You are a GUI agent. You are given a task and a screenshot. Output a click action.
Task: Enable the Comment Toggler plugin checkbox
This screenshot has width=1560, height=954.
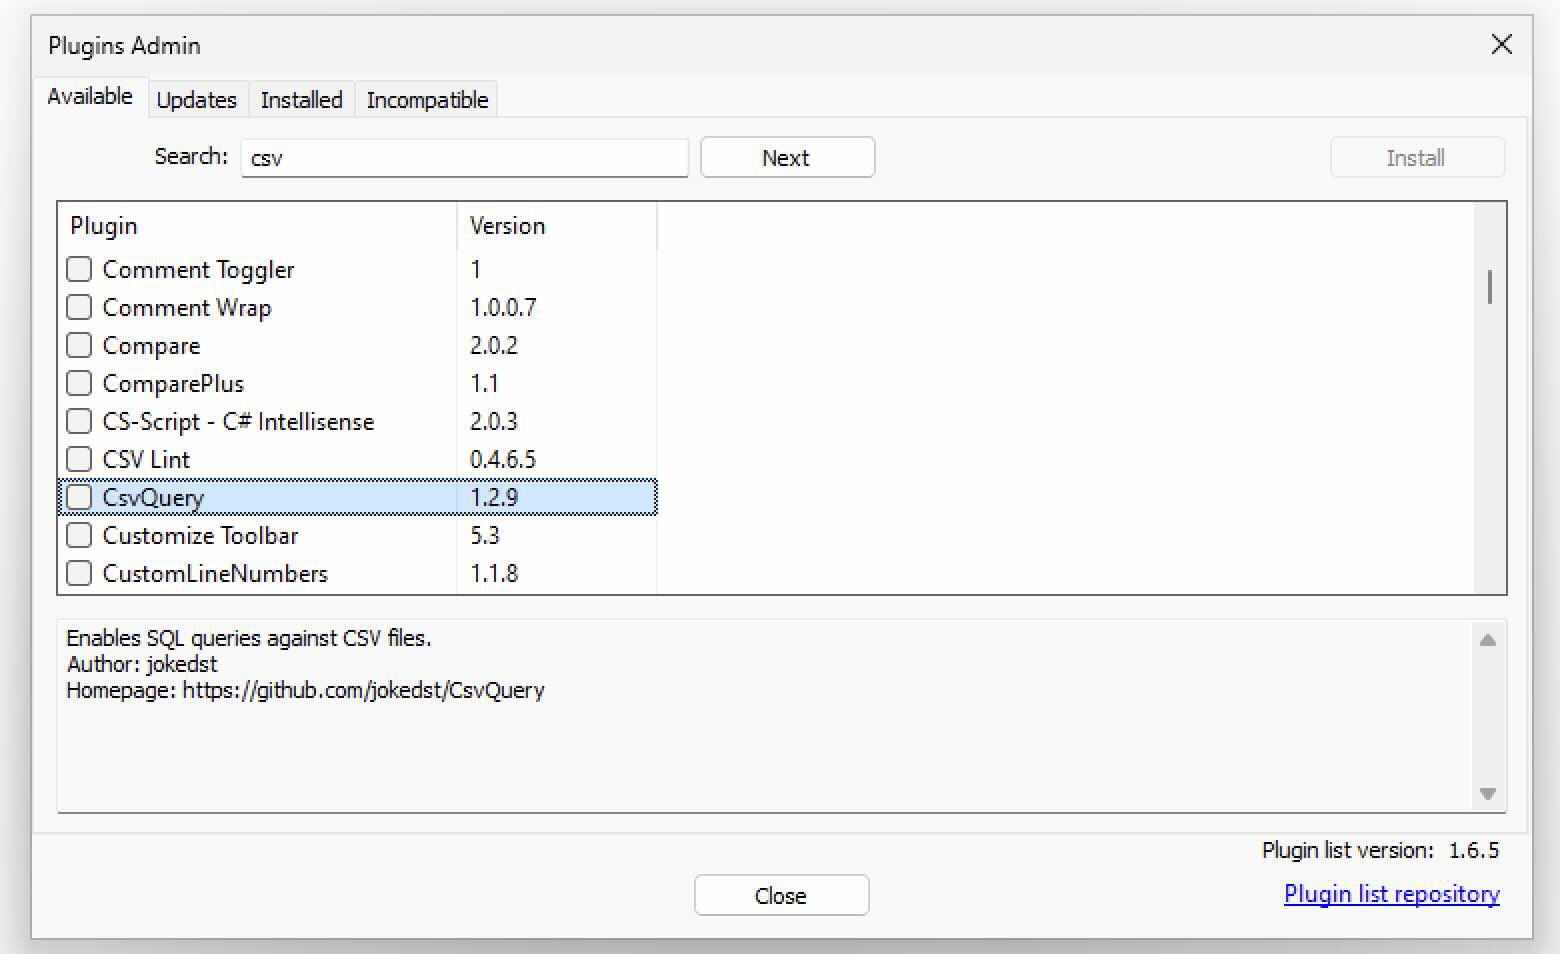click(79, 269)
